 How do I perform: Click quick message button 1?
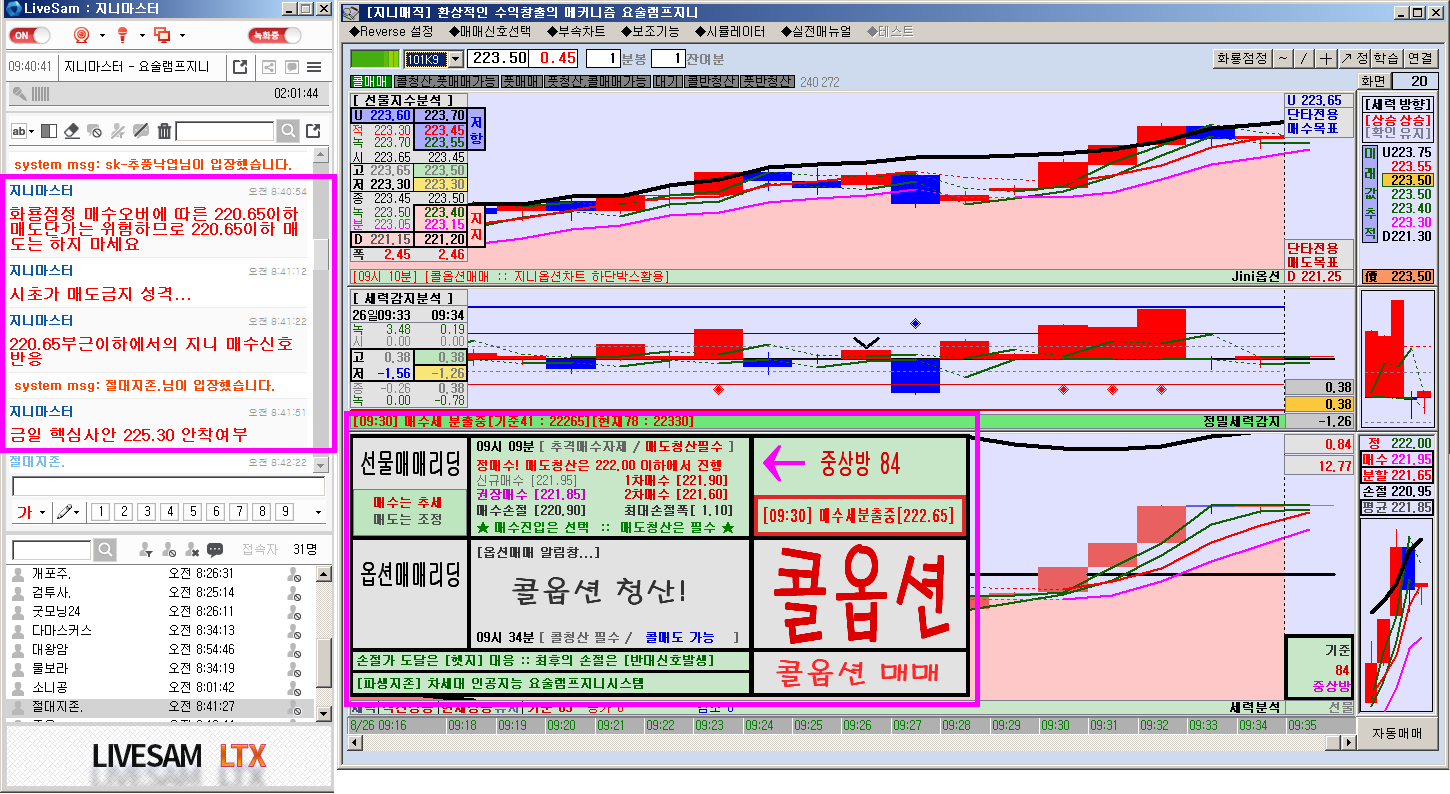point(100,512)
